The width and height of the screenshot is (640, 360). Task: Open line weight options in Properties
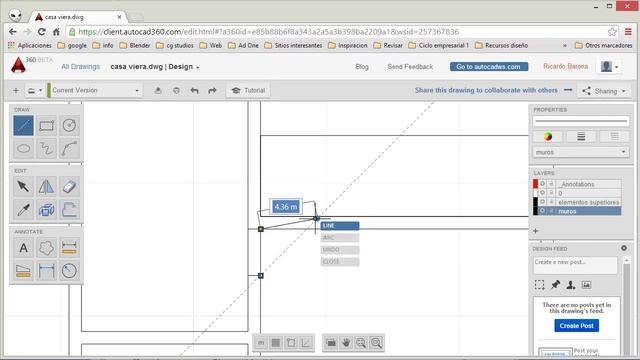coord(581,137)
